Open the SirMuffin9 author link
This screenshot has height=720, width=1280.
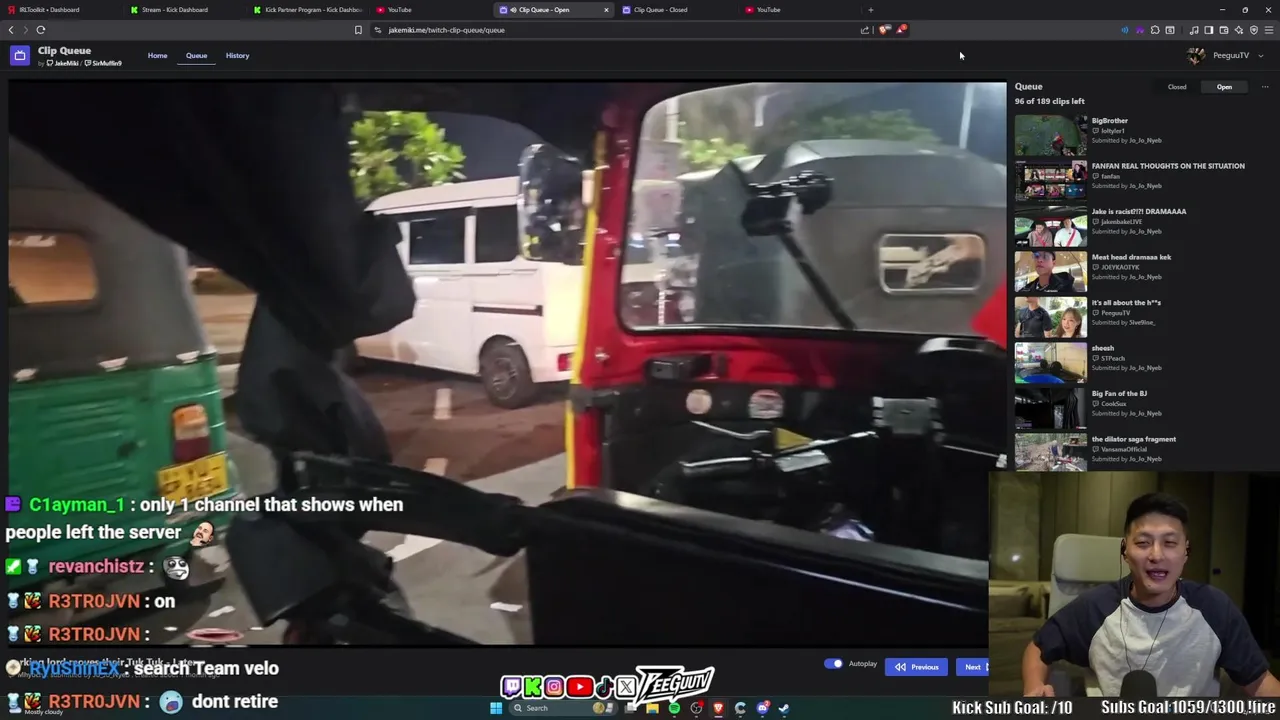[104, 64]
